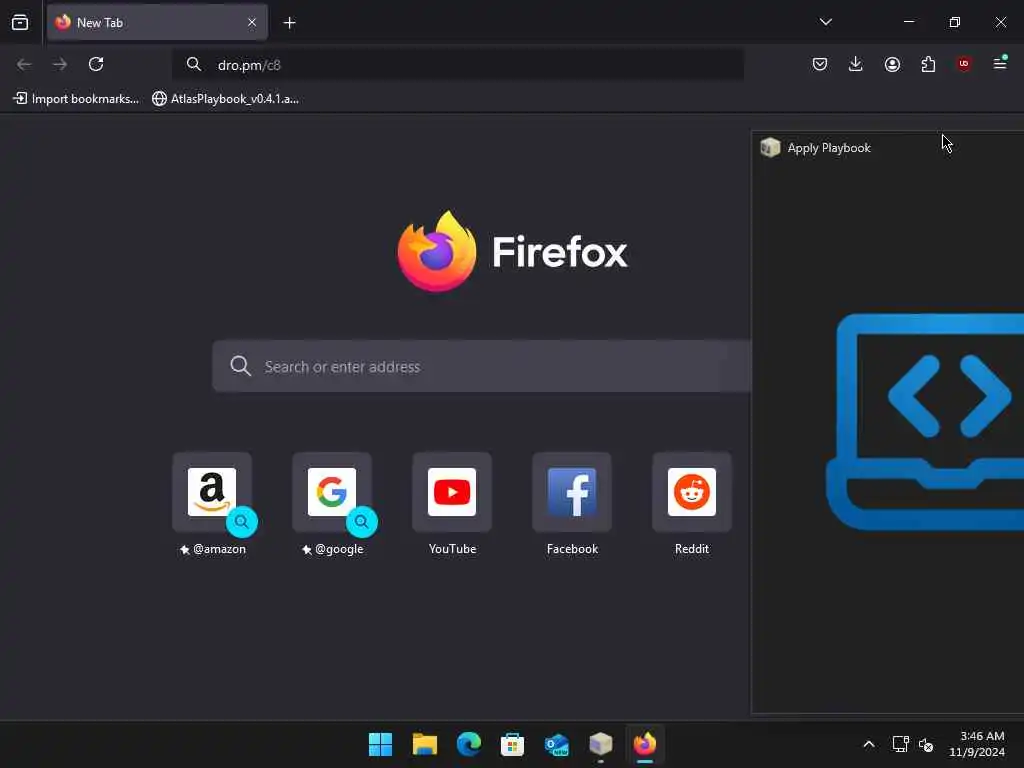Select the New Tab tab
Image resolution: width=1024 pixels, height=768 pixels.
(157, 23)
